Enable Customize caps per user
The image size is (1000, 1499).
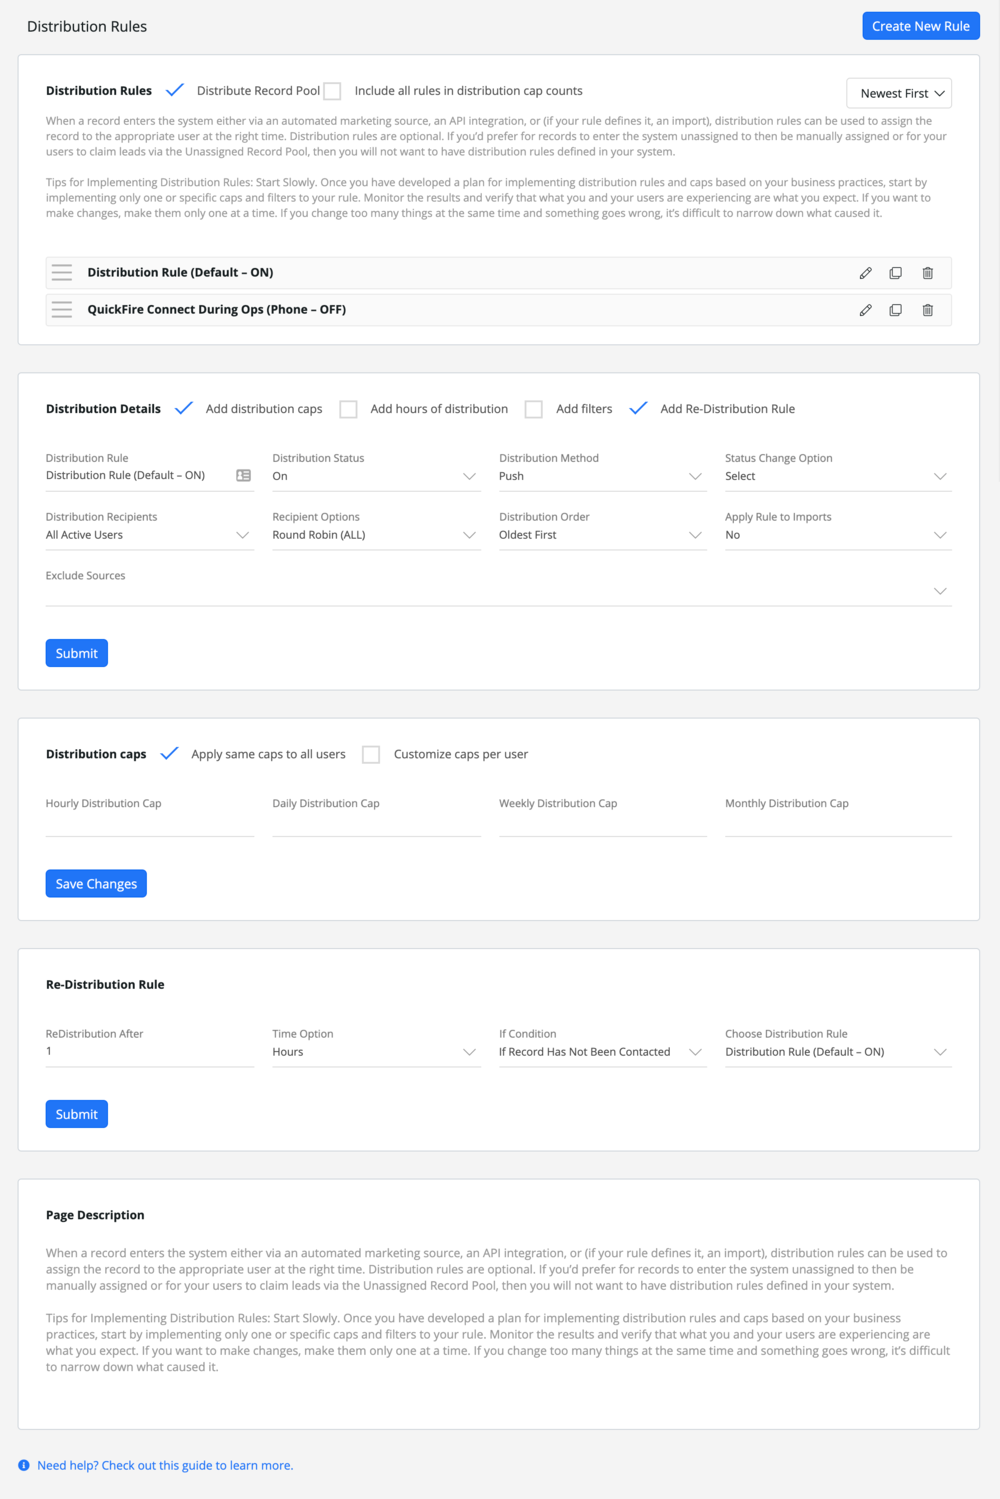[371, 754]
